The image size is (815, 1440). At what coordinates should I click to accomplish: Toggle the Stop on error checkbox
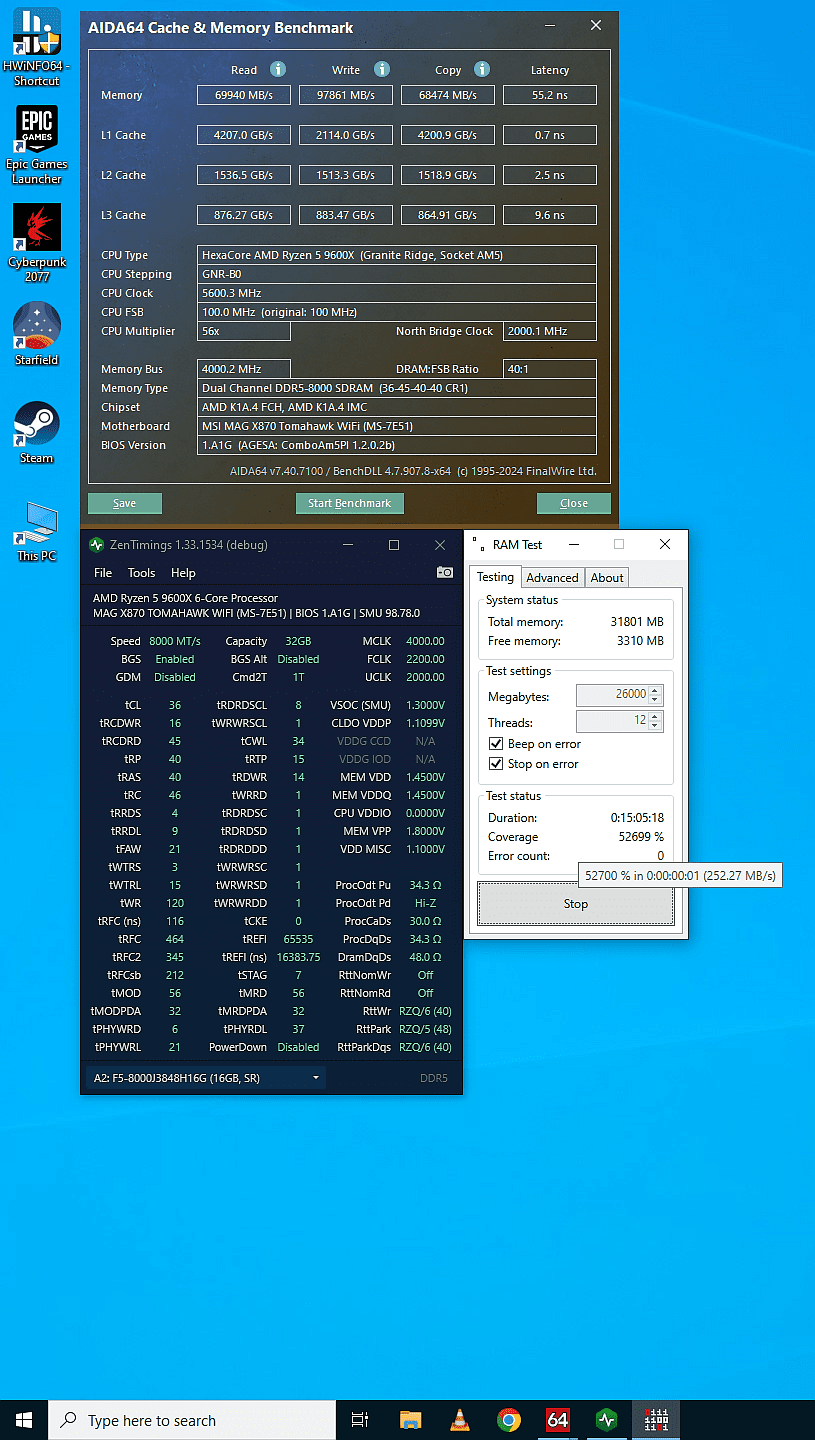pyautogui.click(x=496, y=764)
